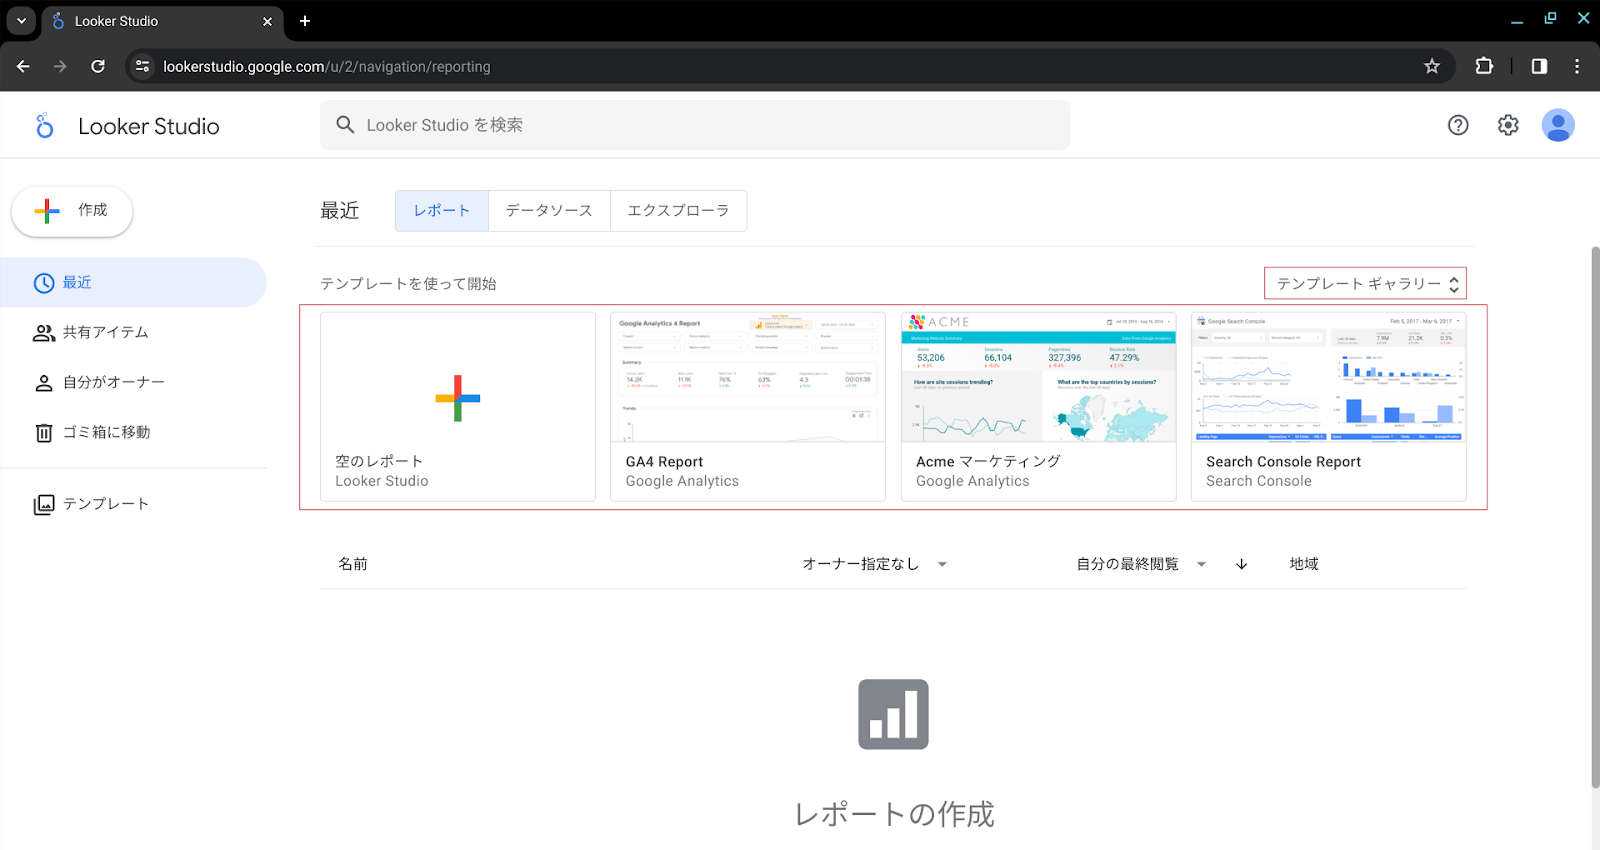Image resolution: width=1600 pixels, height=850 pixels.
Task: Click the search magnifier icon
Action: (x=345, y=125)
